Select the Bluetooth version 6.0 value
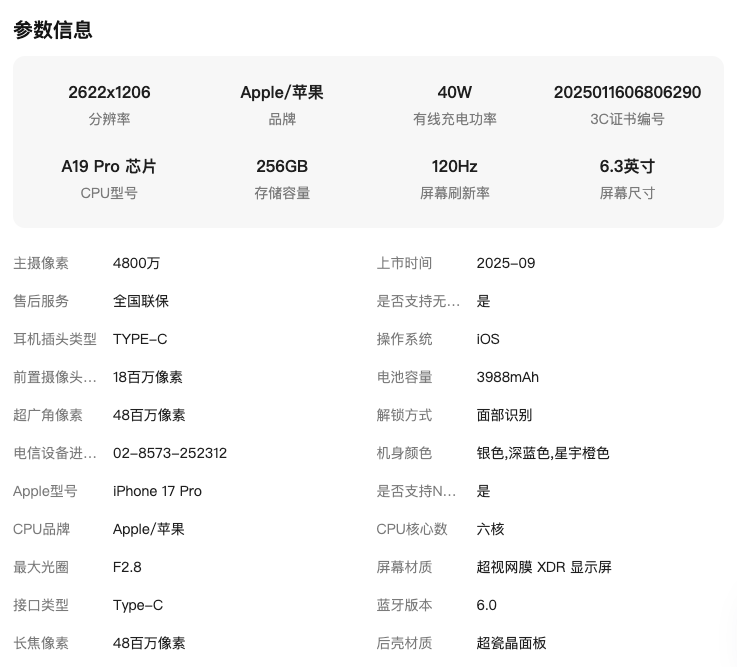Screen dimensions: 737x667 coord(487,605)
